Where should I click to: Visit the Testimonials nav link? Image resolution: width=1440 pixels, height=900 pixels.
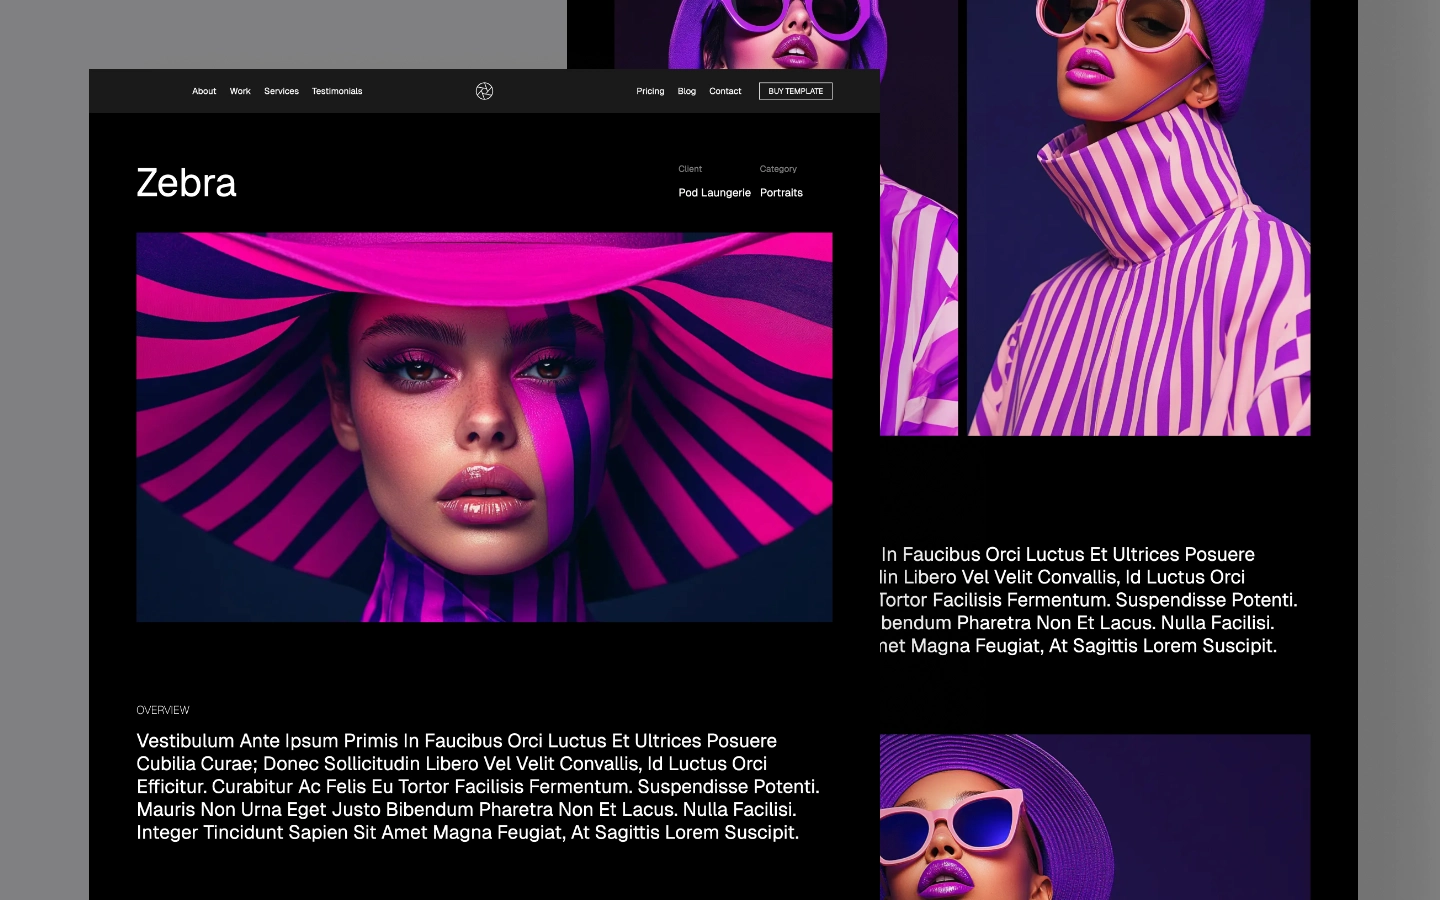point(337,91)
